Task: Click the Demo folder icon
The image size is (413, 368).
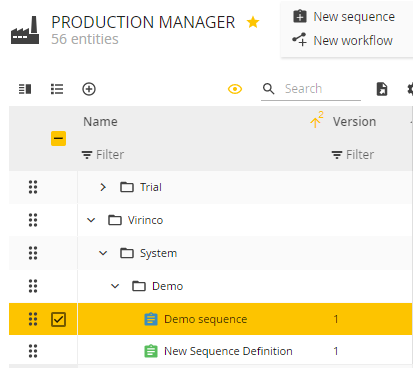Action: (x=139, y=286)
